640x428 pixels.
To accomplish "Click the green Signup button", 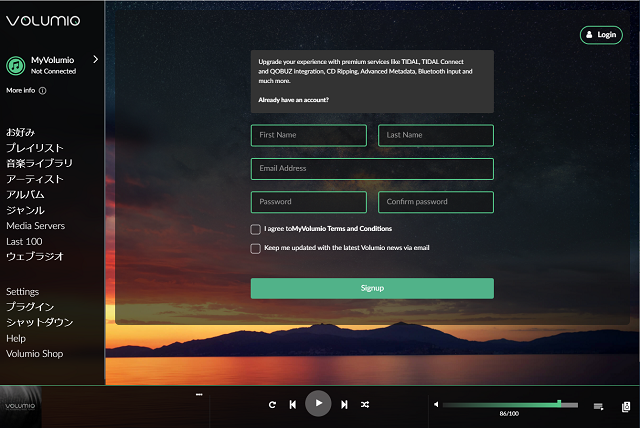I will [372, 288].
